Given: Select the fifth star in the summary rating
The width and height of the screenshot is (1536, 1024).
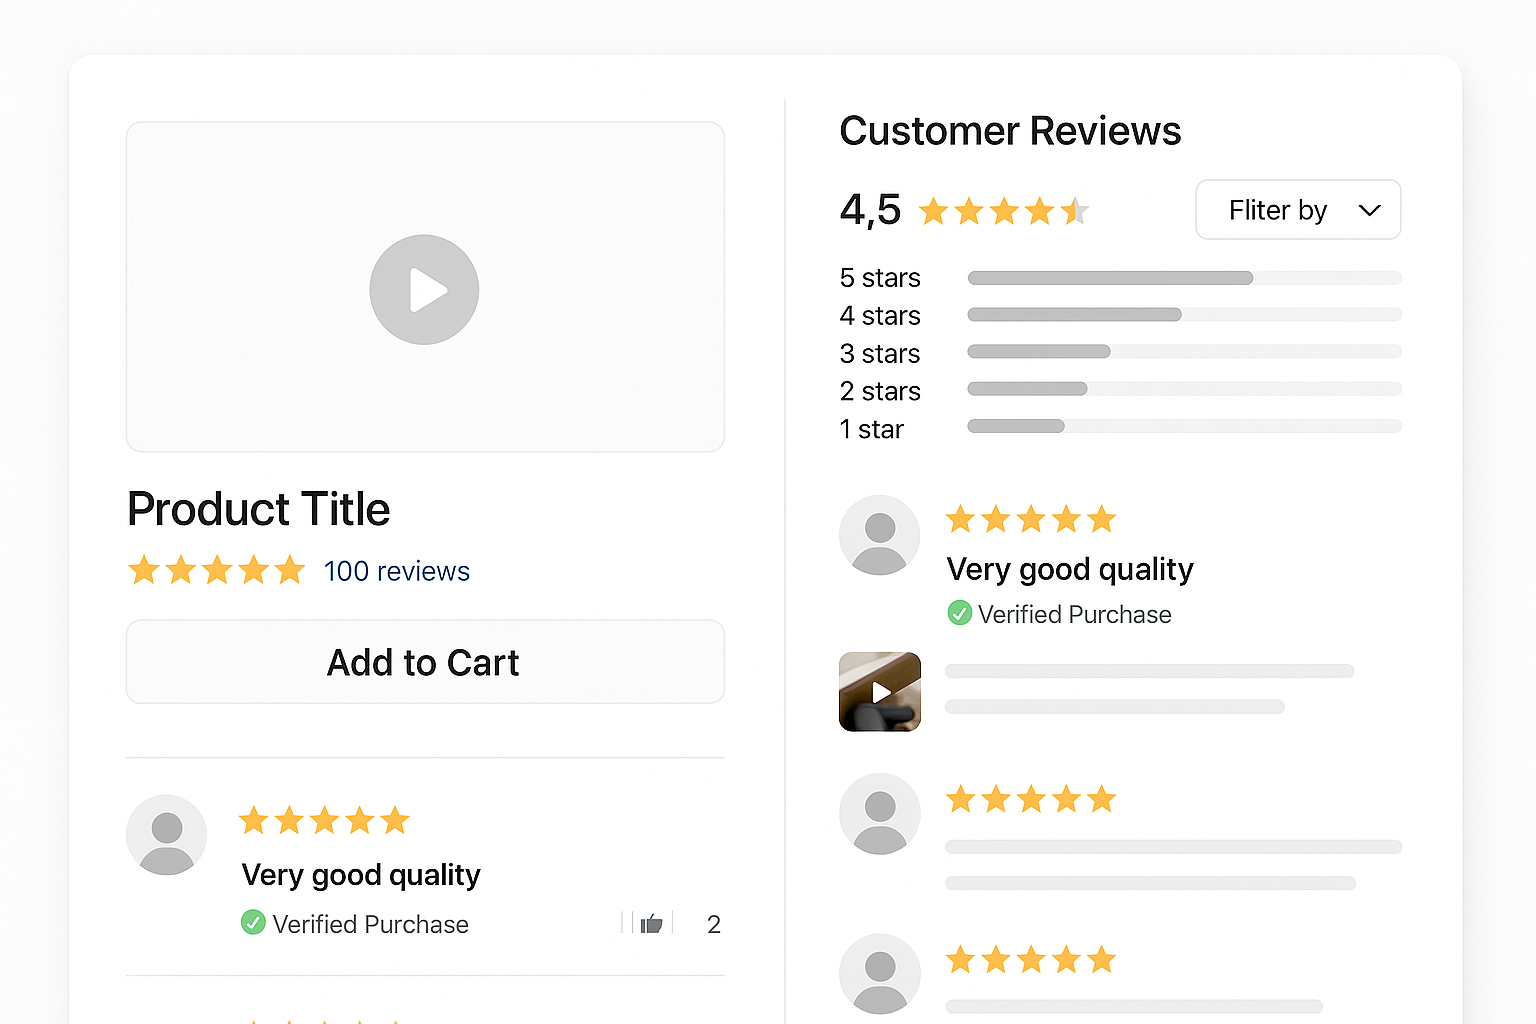Looking at the screenshot, I should tap(1076, 211).
